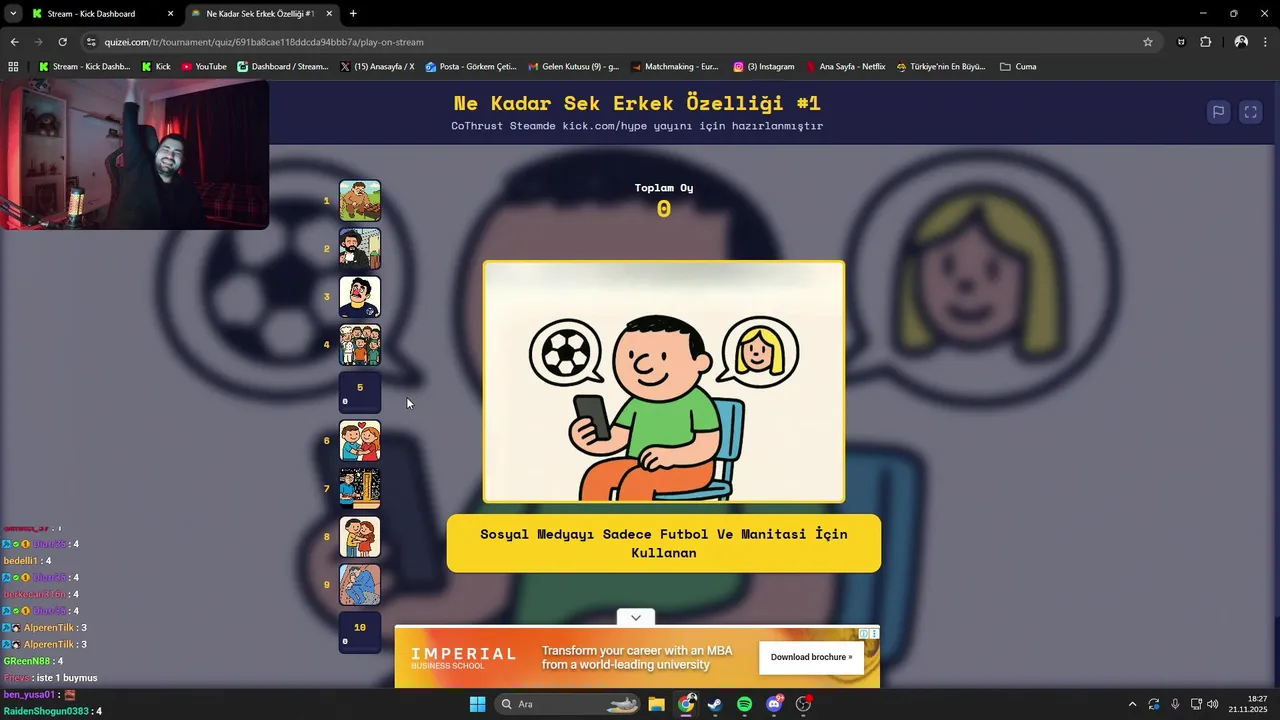
Task: Open 'Gelen Kutusu (9)' Gmail bookmark
Action: (x=573, y=67)
